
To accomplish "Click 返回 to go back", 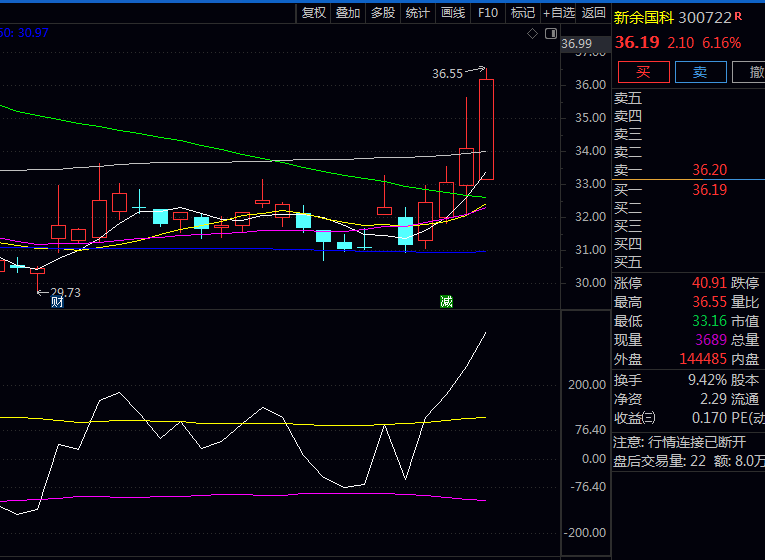I will coord(594,13).
